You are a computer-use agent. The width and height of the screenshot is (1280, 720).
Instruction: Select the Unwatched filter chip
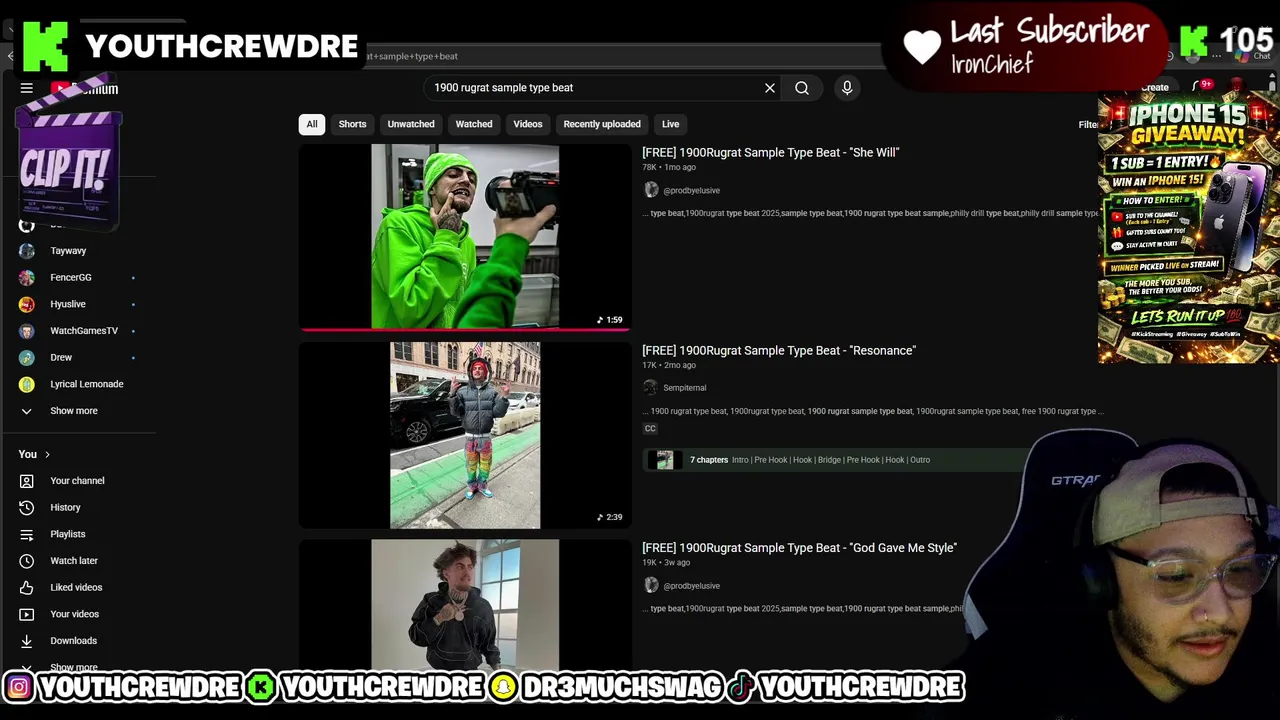[x=411, y=124]
